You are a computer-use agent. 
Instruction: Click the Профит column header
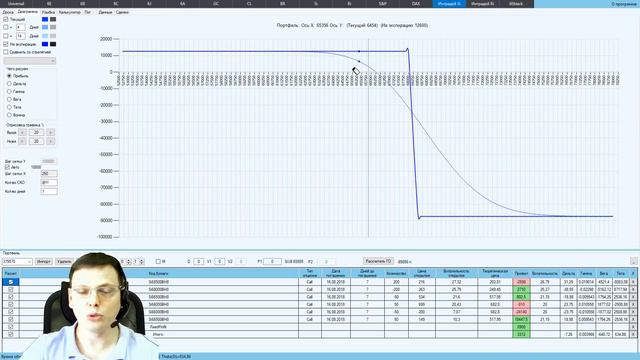pos(521,273)
